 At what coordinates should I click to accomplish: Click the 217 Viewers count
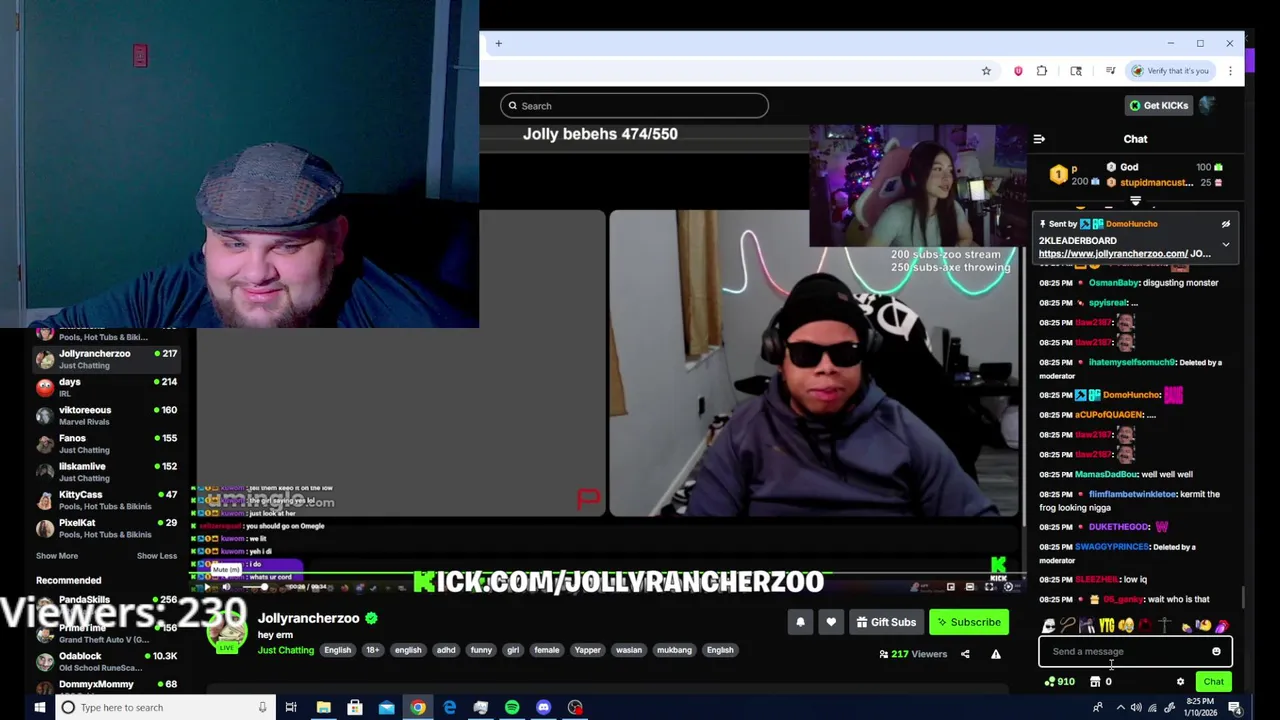pyautogui.click(x=913, y=654)
